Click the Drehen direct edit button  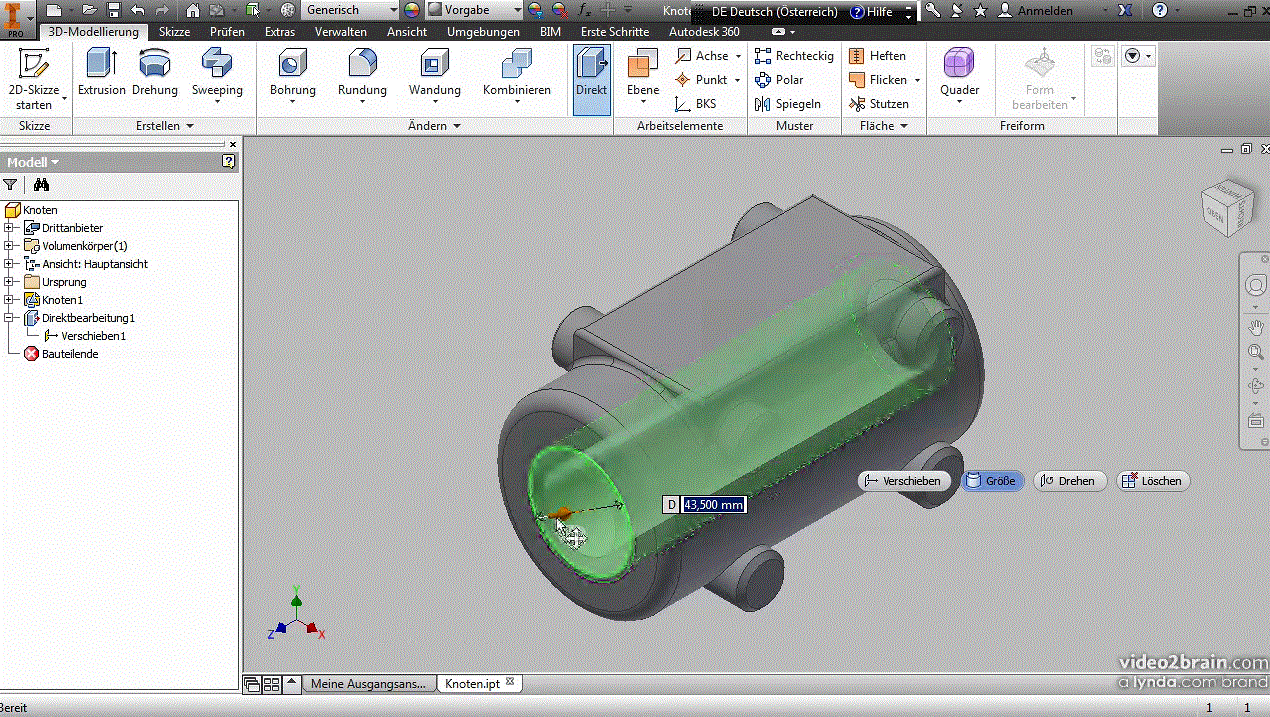click(x=1070, y=481)
